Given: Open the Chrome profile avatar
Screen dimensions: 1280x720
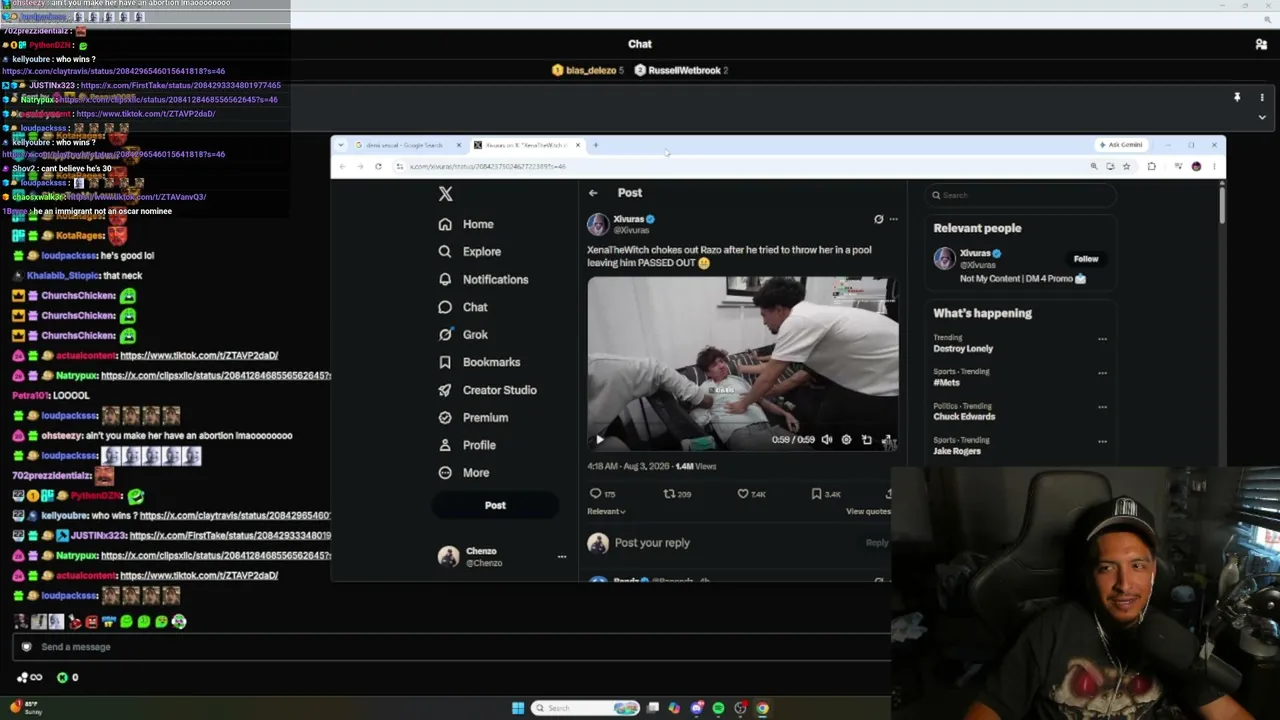Looking at the screenshot, I should click(1196, 167).
